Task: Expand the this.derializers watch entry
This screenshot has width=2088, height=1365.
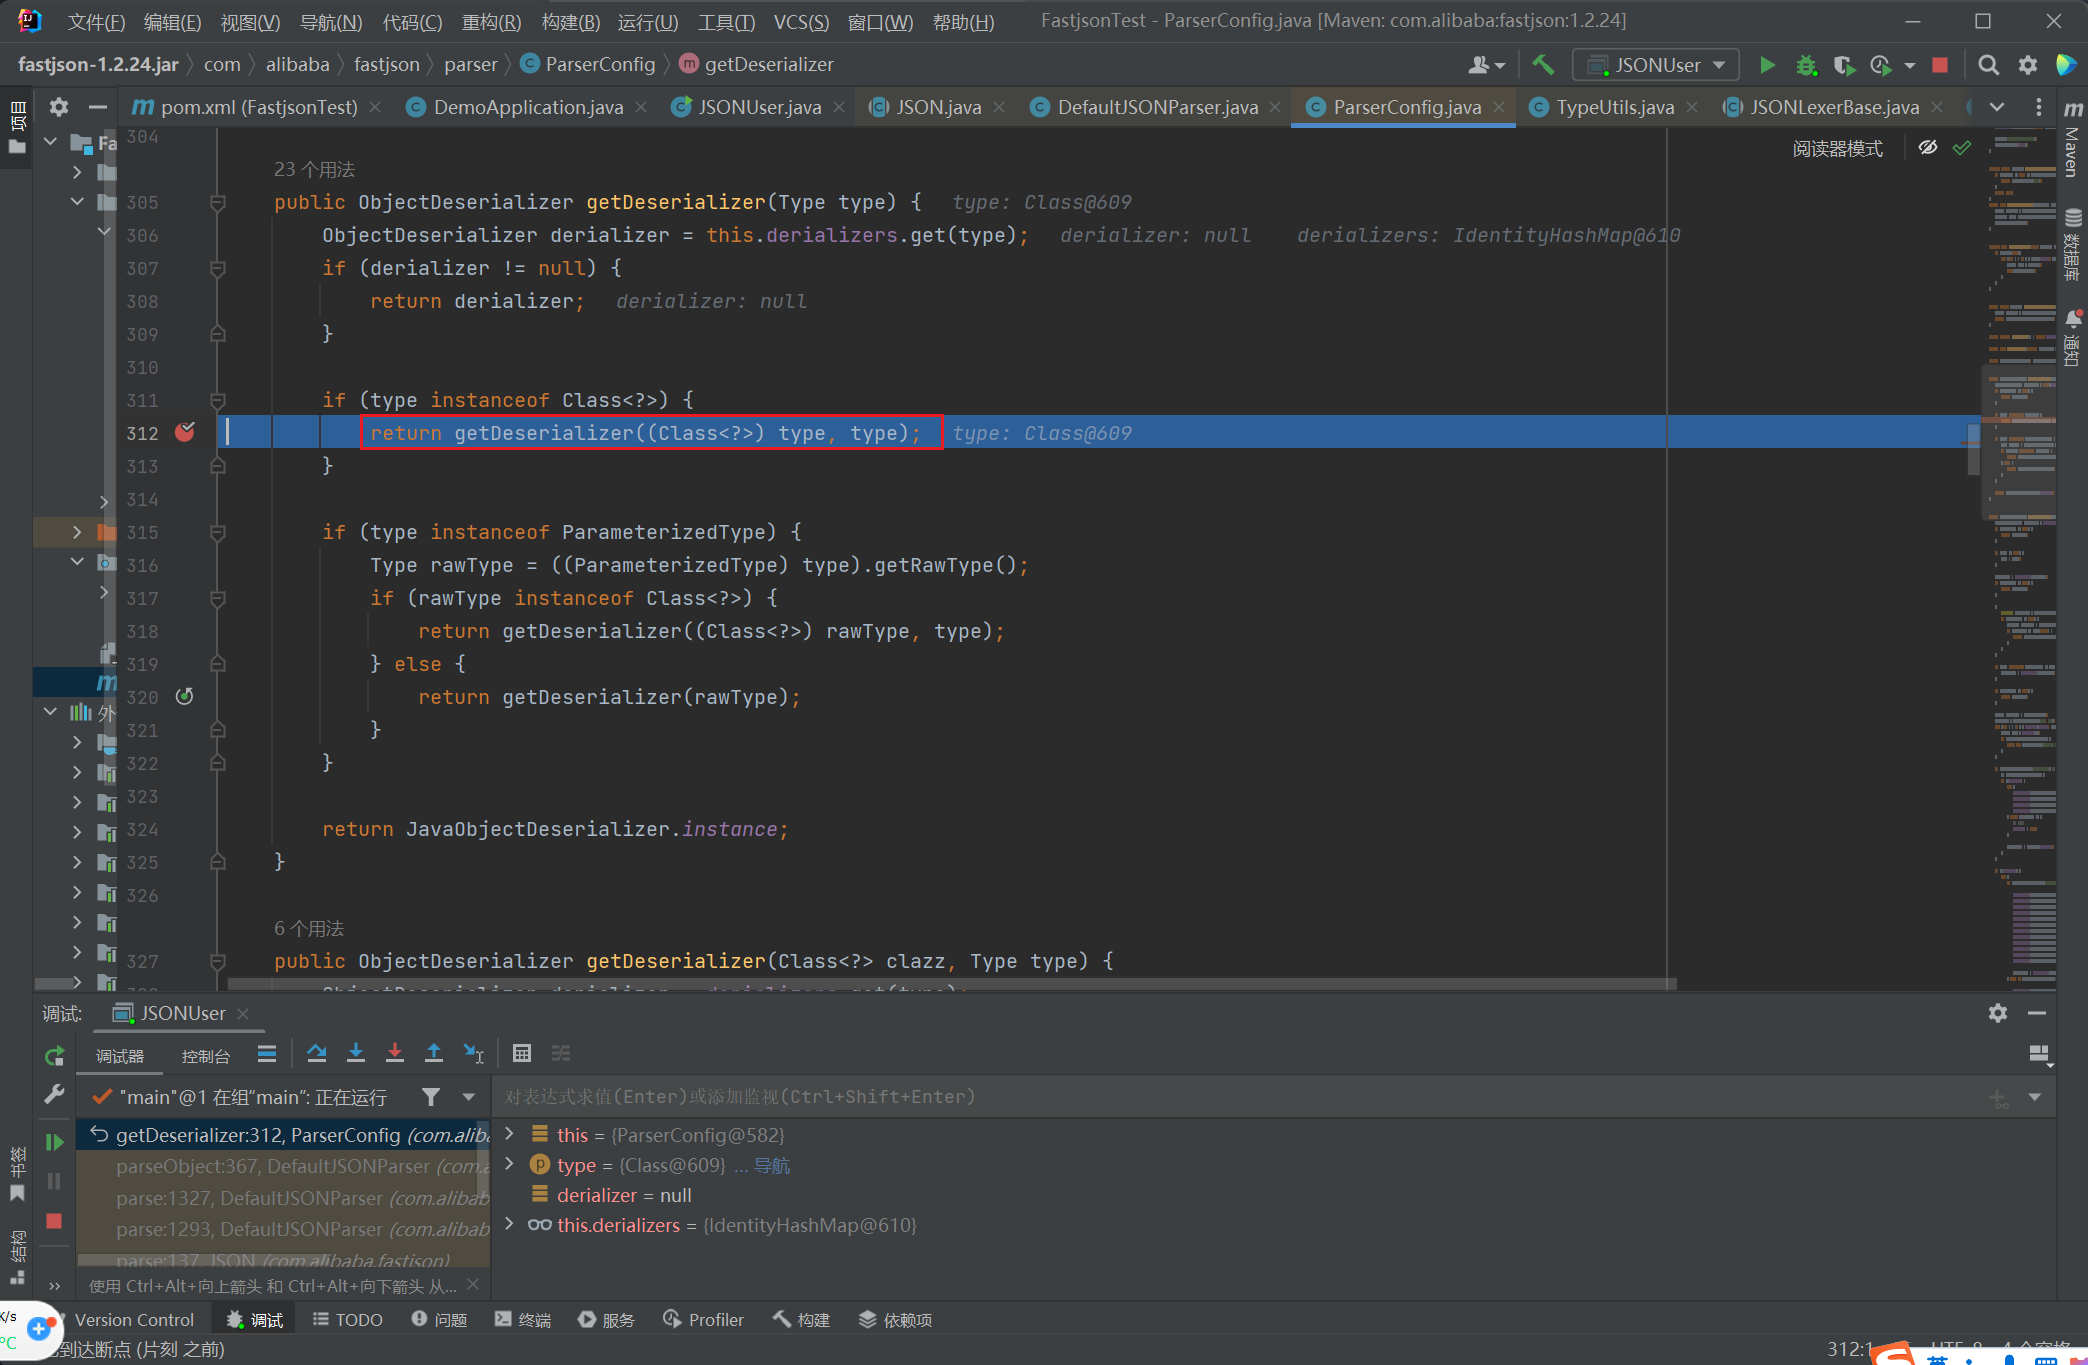Action: tap(510, 1225)
